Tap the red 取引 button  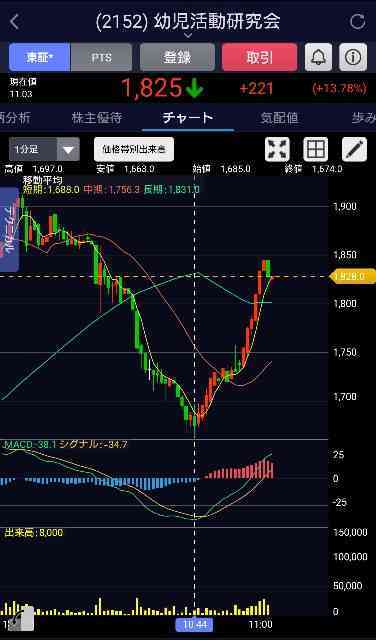point(260,57)
